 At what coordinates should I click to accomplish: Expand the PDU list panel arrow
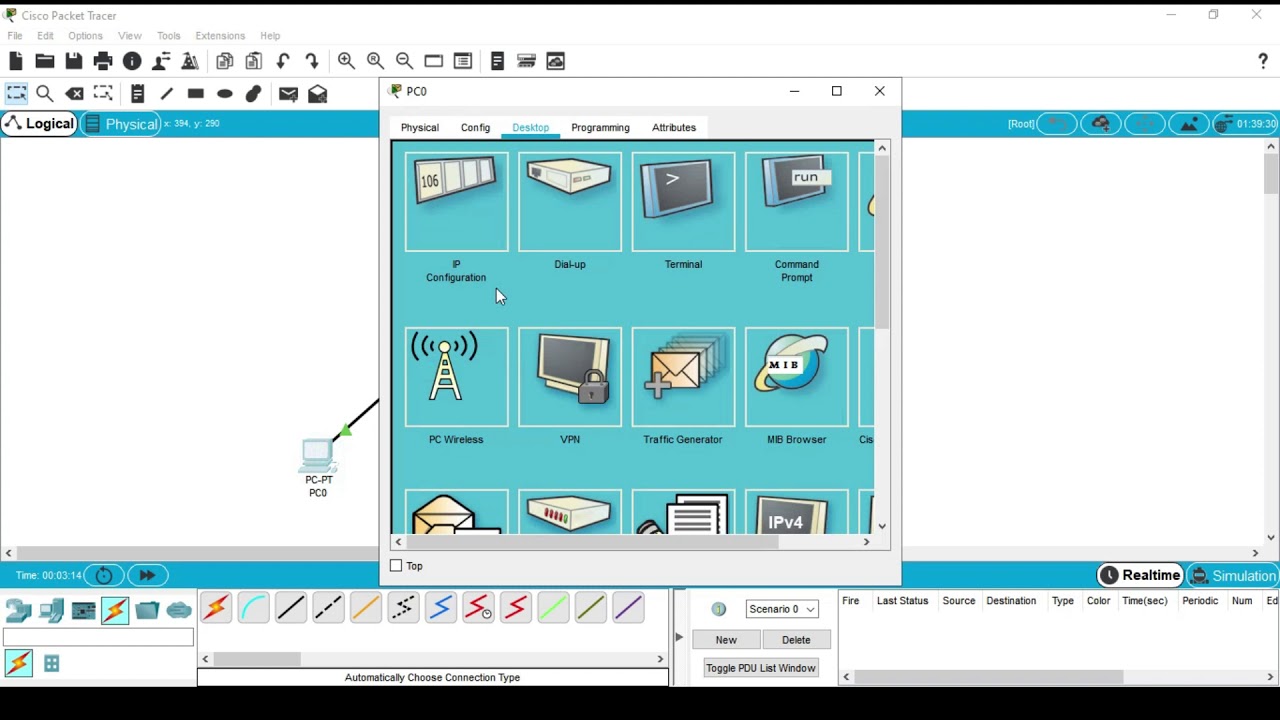pyautogui.click(x=679, y=637)
